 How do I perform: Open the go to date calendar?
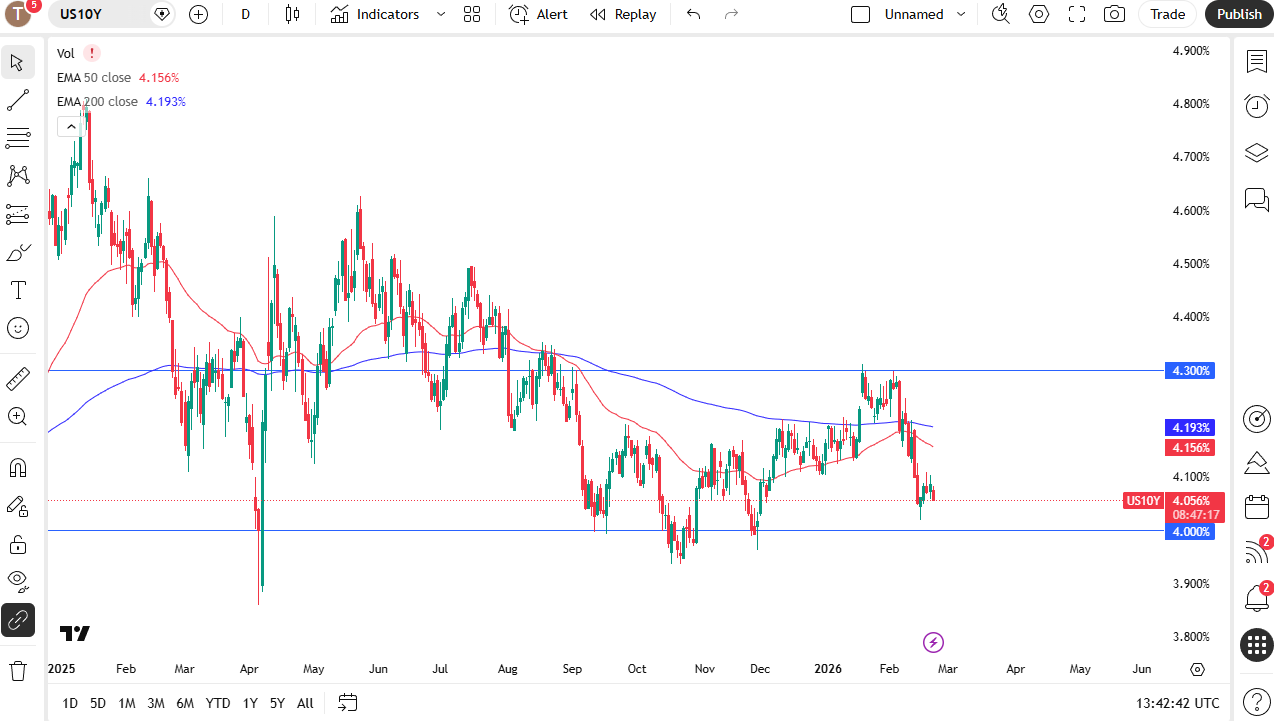tap(348, 703)
